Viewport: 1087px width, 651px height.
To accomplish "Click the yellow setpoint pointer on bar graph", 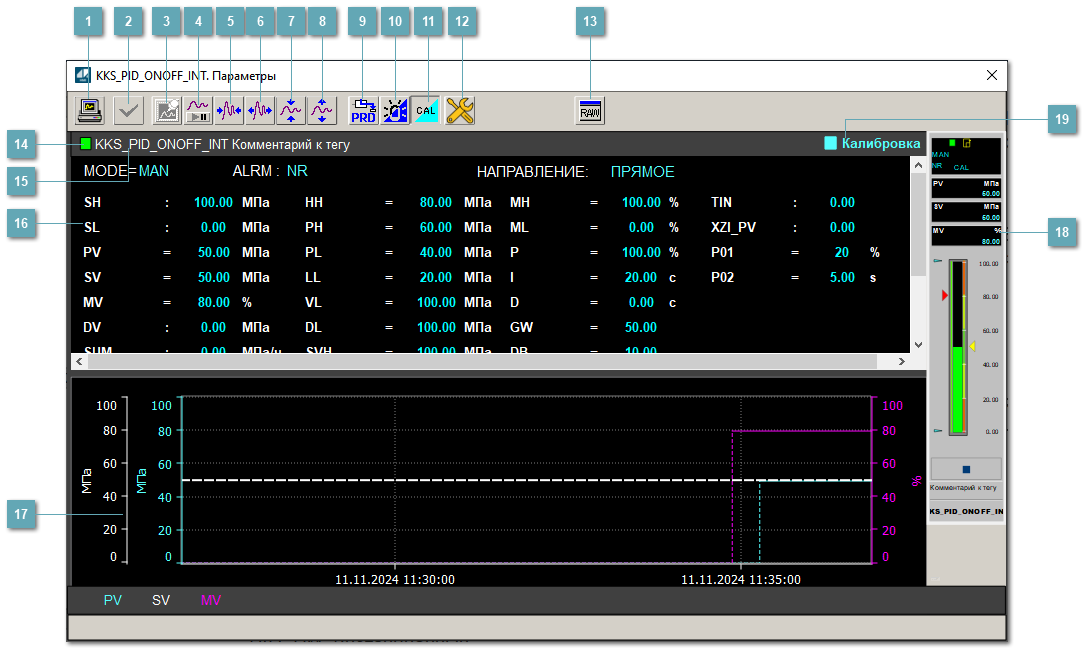I will point(972,346).
